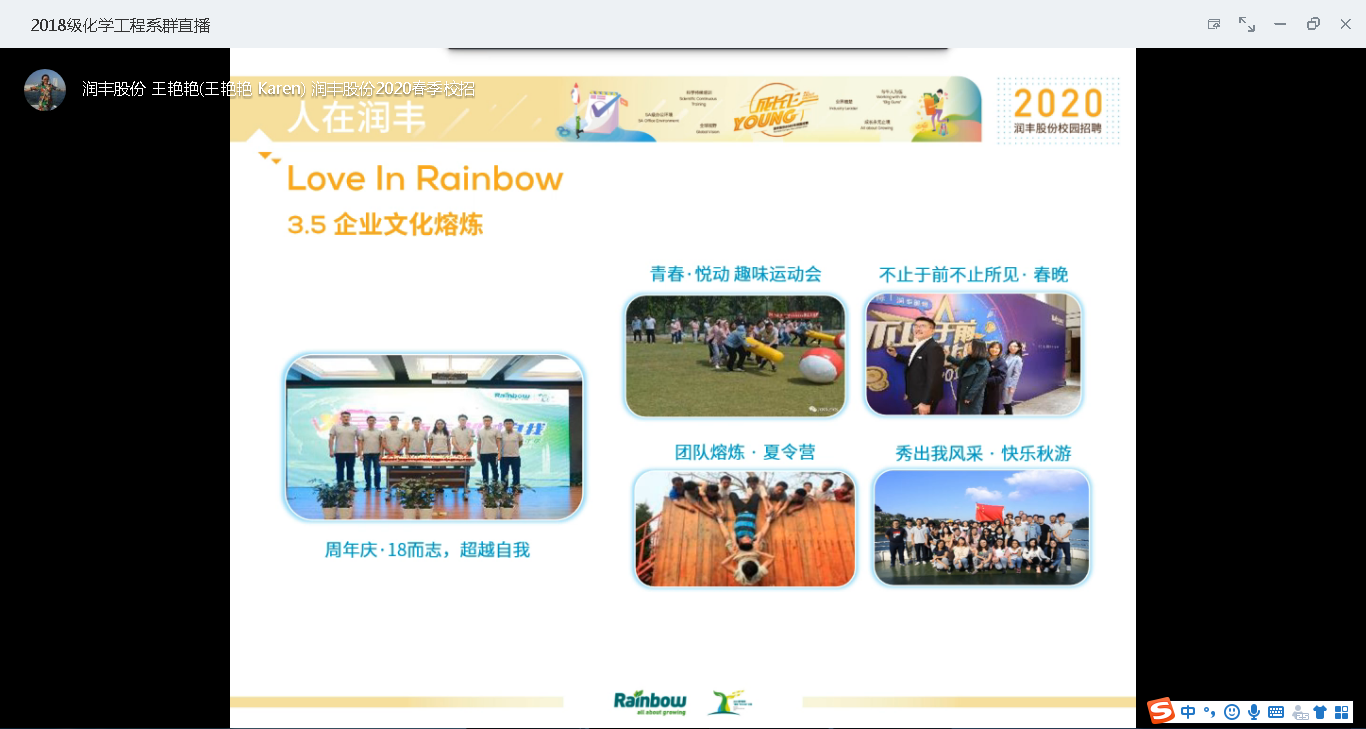Click the 周年庆 anniversary group photo
This screenshot has width=1366, height=729.
[434, 437]
